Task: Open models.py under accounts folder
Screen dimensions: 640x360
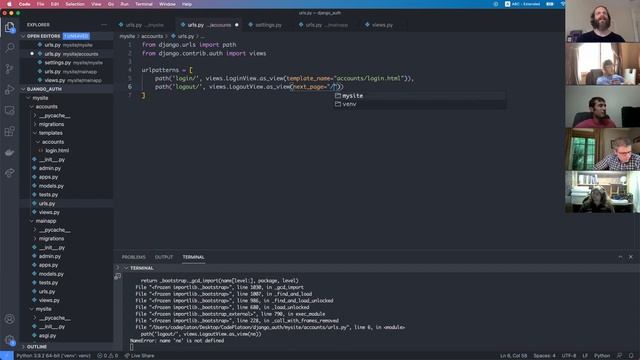Action: pos(51,186)
